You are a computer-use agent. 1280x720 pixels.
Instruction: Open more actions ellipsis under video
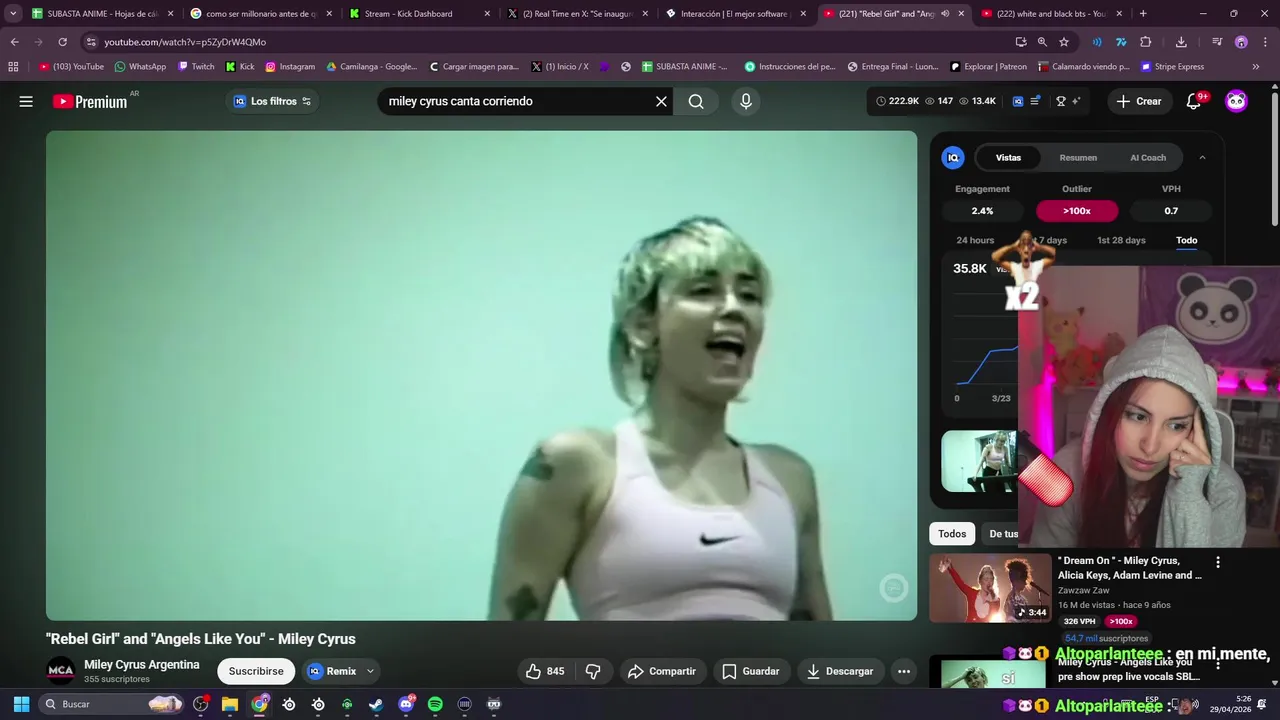coord(904,671)
